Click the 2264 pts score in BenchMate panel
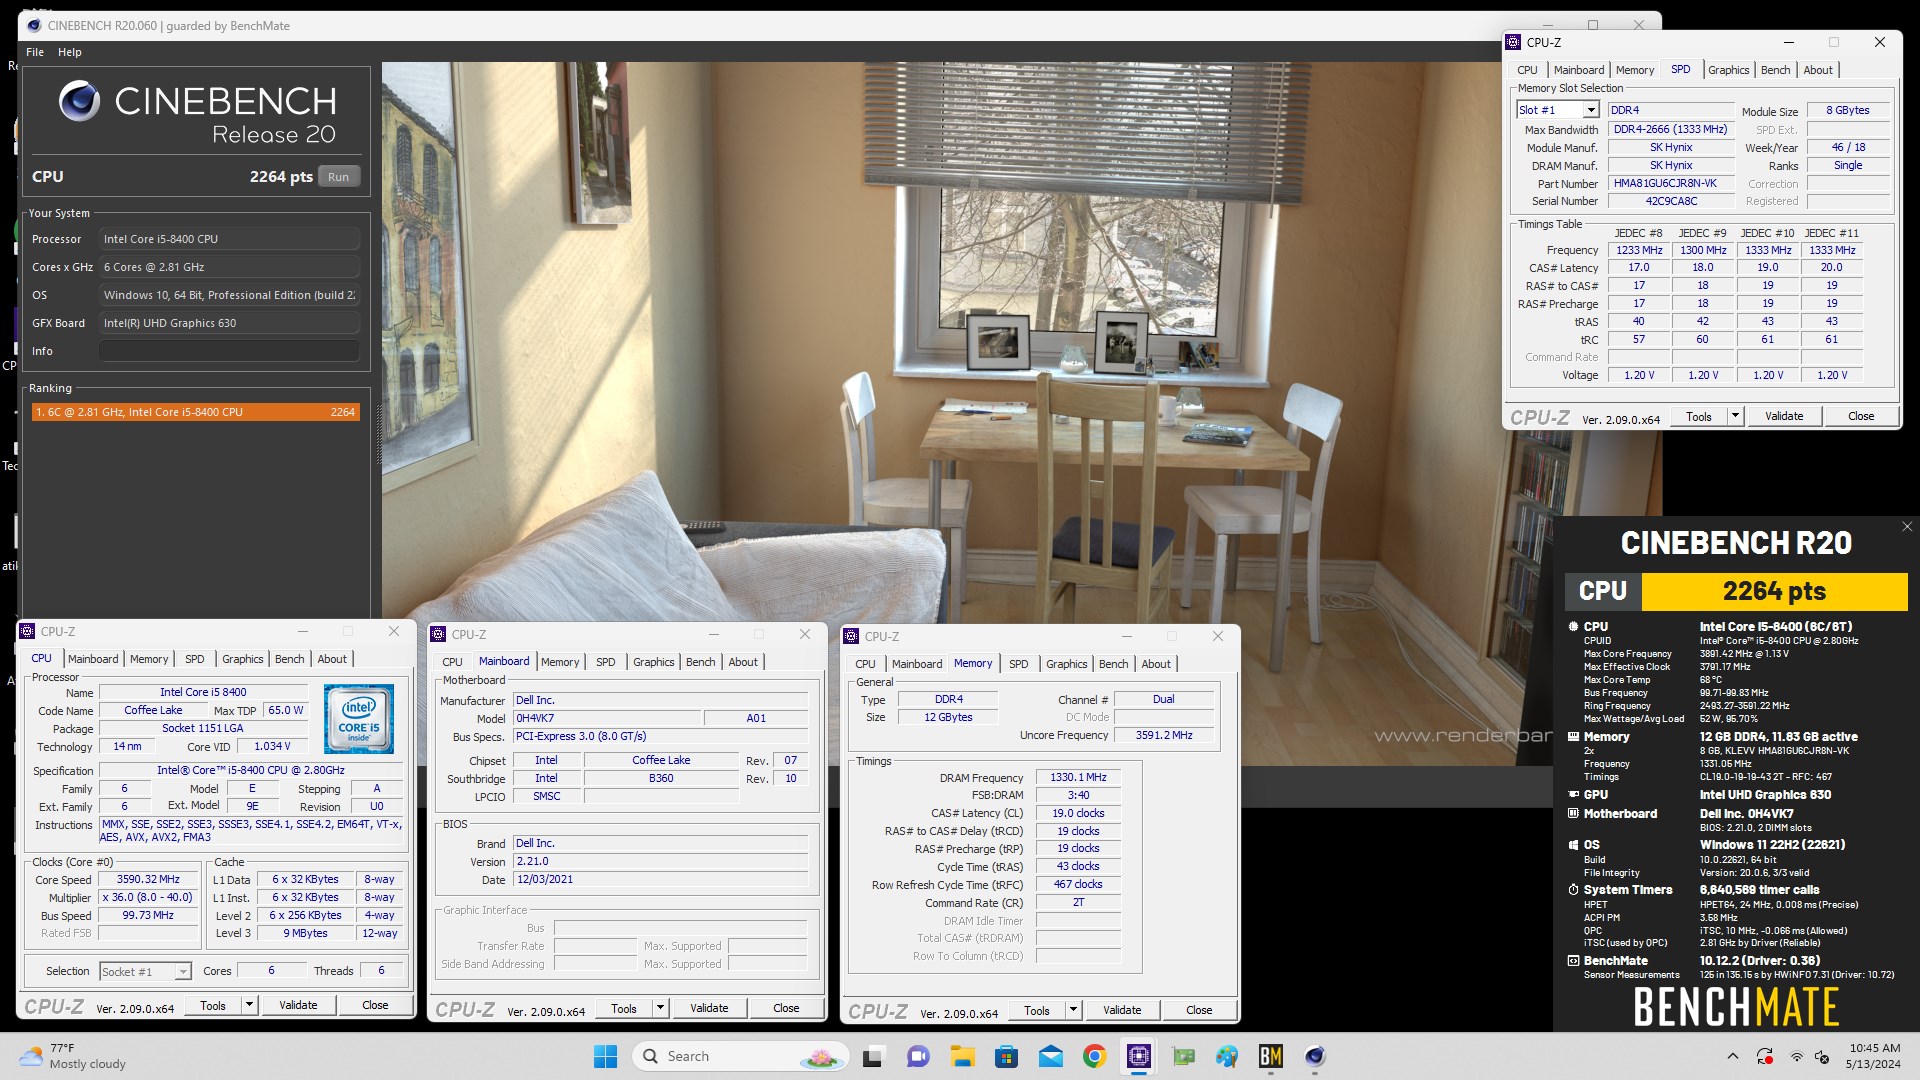 tap(1774, 591)
